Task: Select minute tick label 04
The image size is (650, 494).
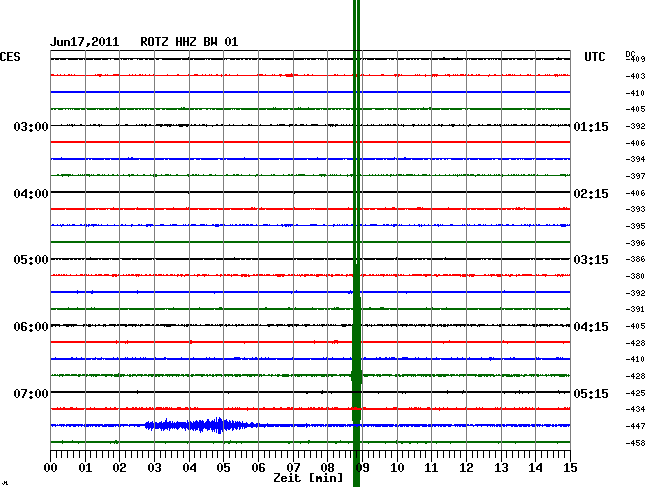Action: coord(189,468)
